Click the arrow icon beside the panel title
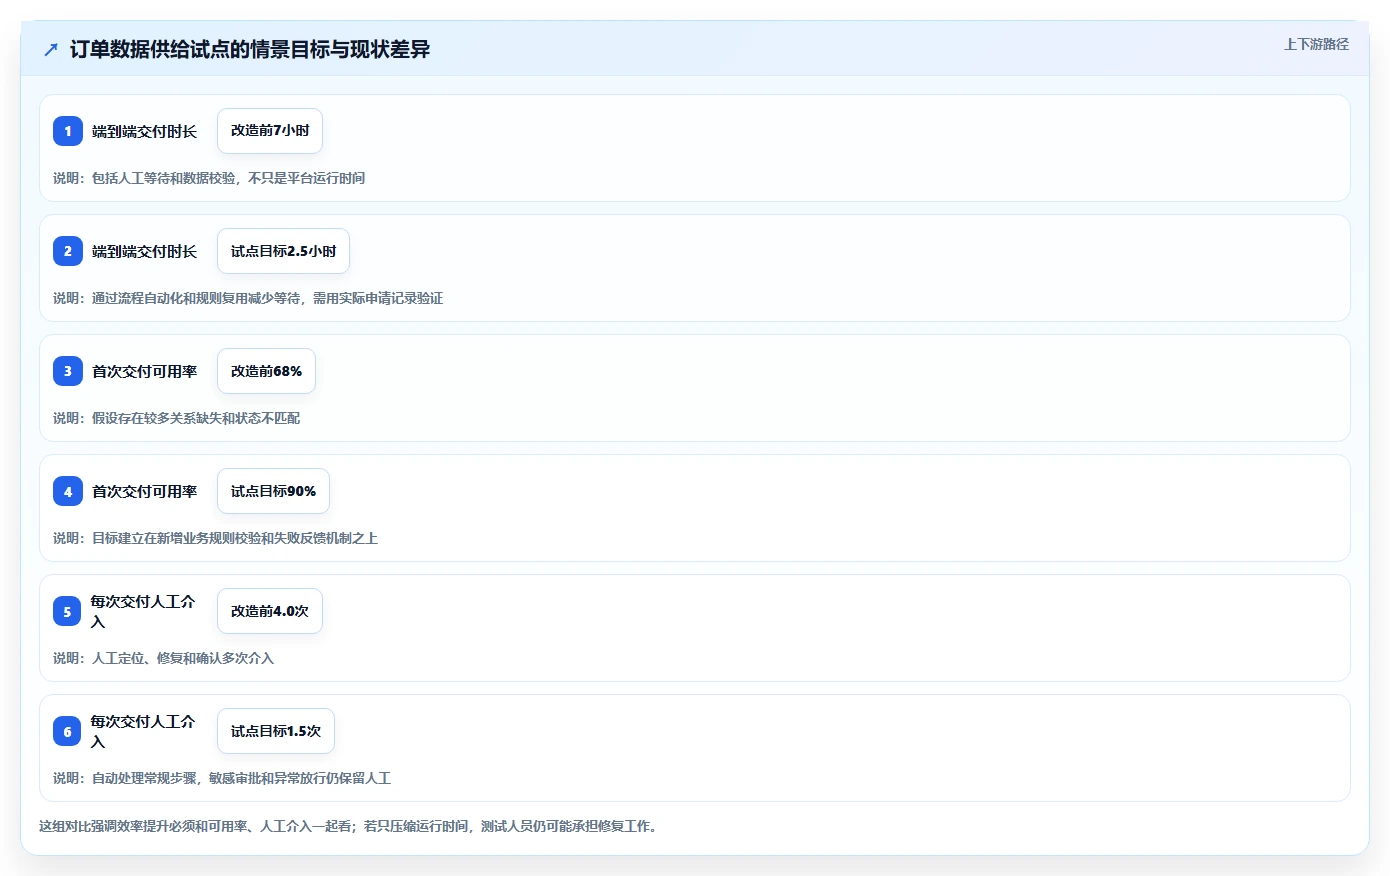 pos(51,49)
